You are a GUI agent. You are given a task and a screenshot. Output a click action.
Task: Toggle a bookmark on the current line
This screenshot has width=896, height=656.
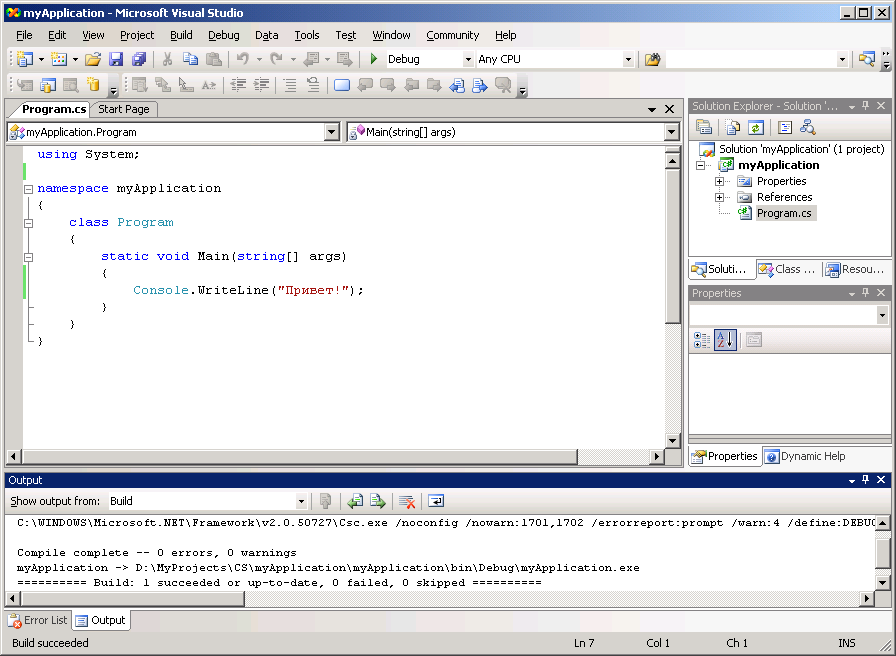[x=342, y=85]
